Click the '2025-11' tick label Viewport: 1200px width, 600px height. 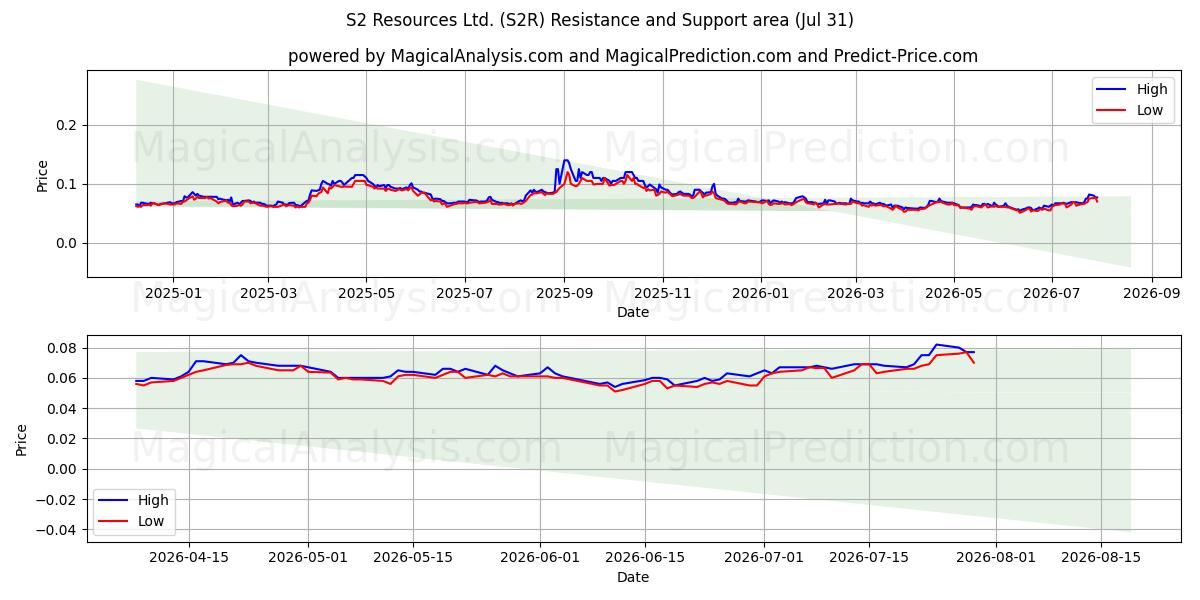click(x=662, y=293)
